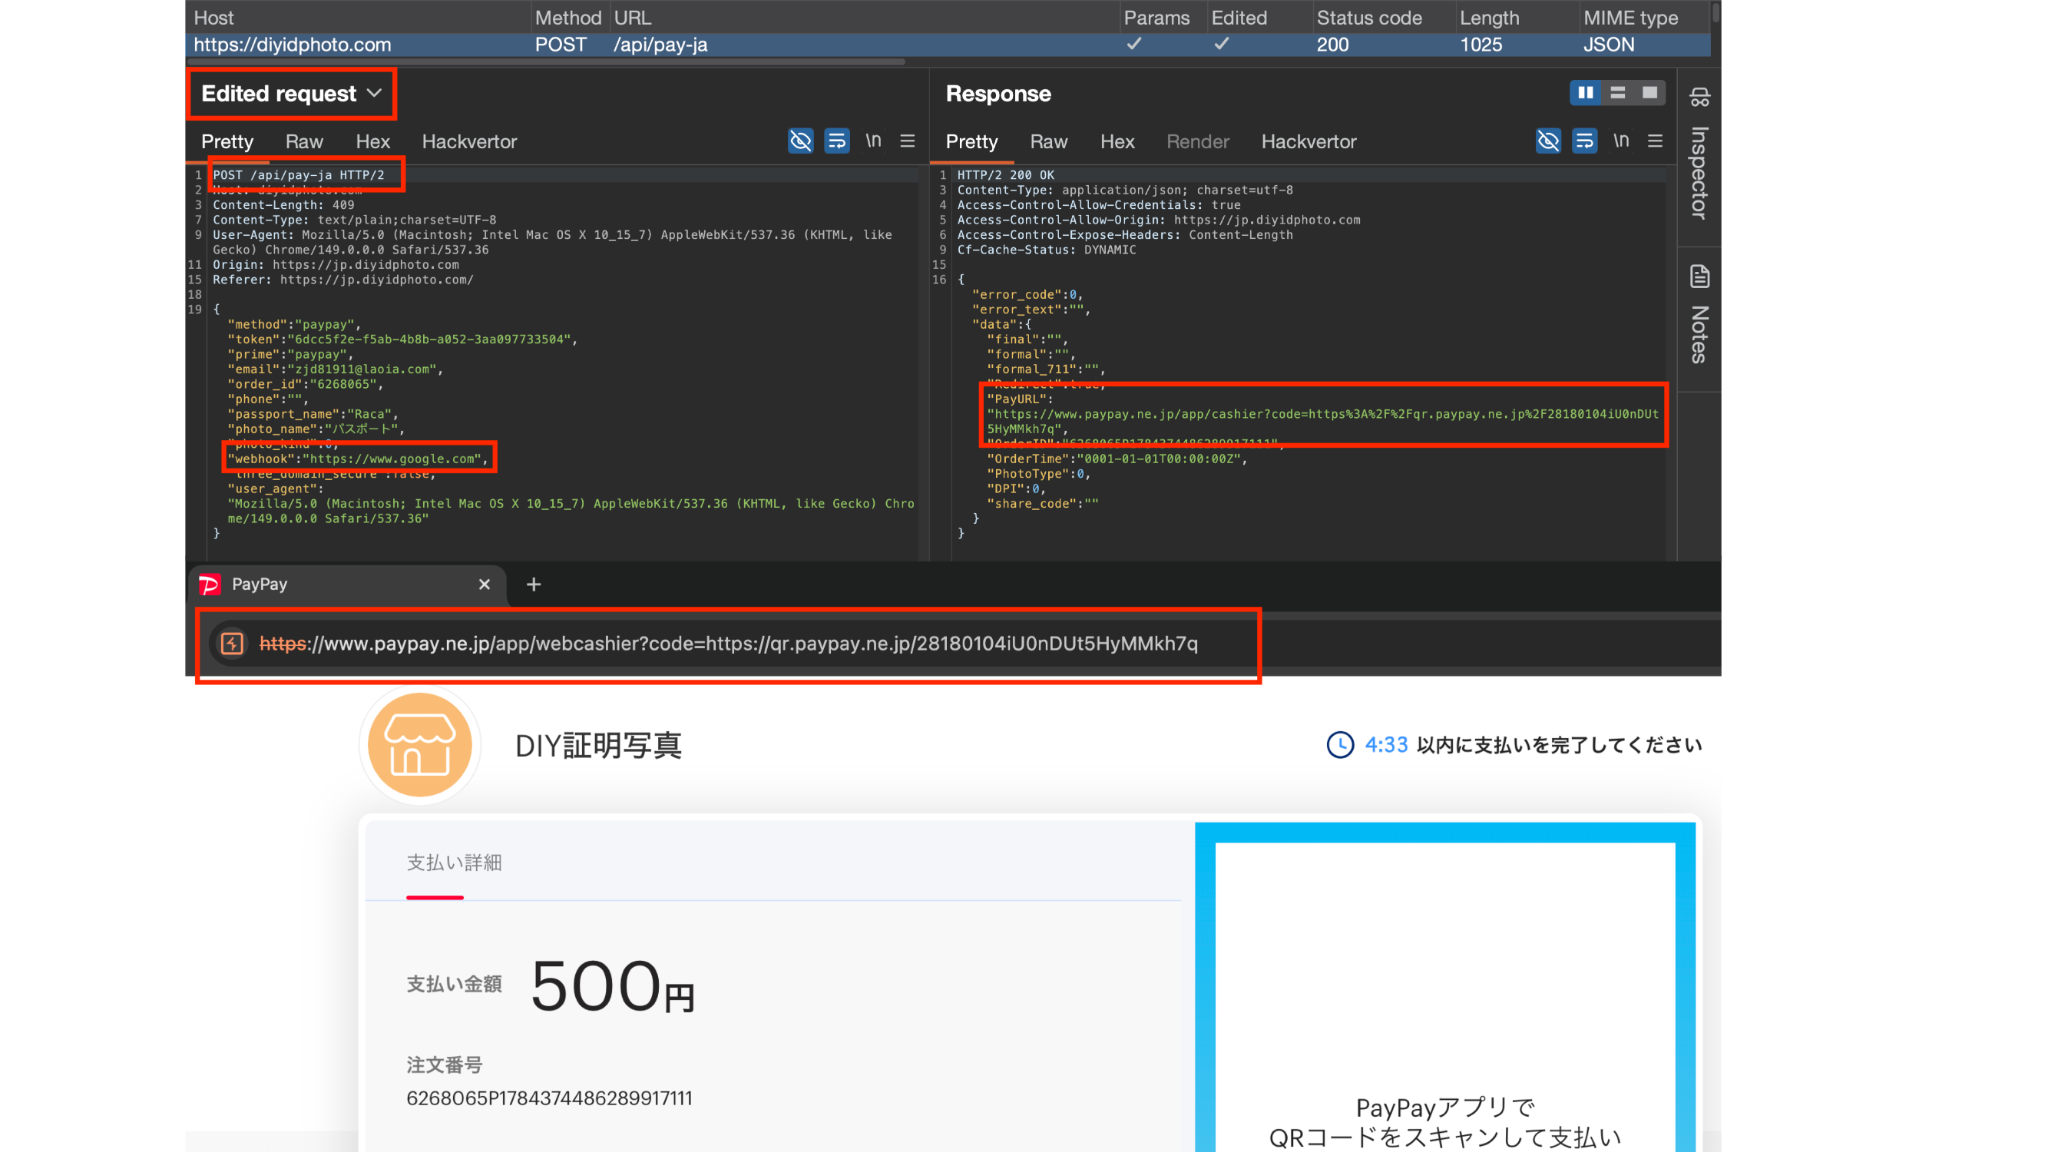Viewport: 2048px width, 1152px height.
Task: Click the DIY証明写真 store icon
Action: 420,745
